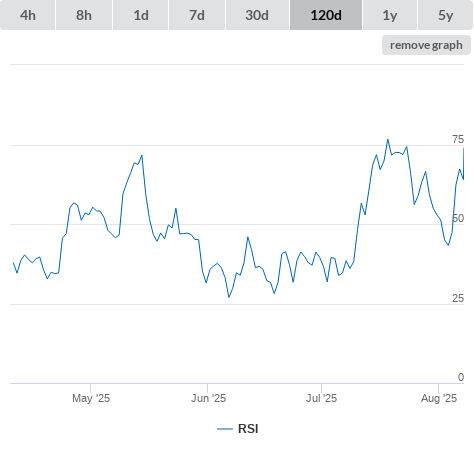Click the blue RSI legend line marker
Viewport: 474px width, 455px height.
click(x=225, y=429)
